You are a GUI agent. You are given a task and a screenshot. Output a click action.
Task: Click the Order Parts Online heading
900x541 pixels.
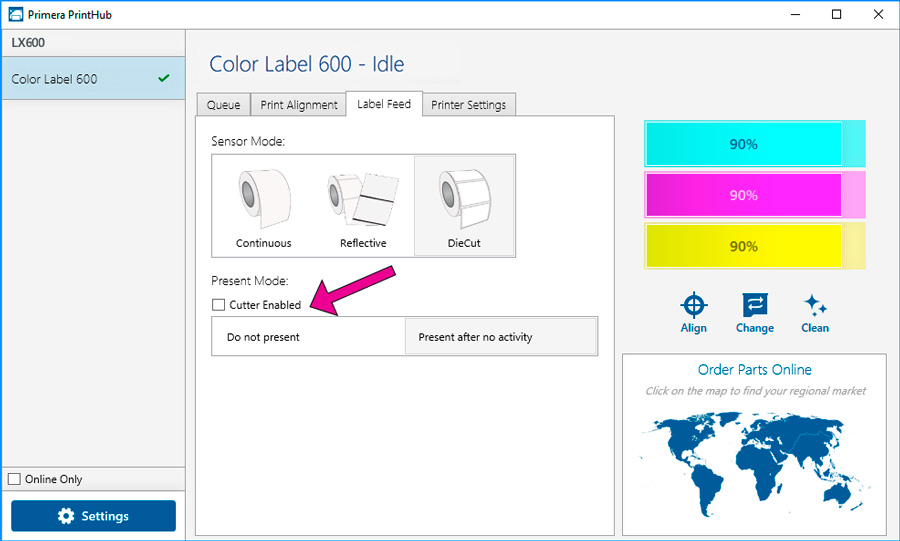pos(754,369)
